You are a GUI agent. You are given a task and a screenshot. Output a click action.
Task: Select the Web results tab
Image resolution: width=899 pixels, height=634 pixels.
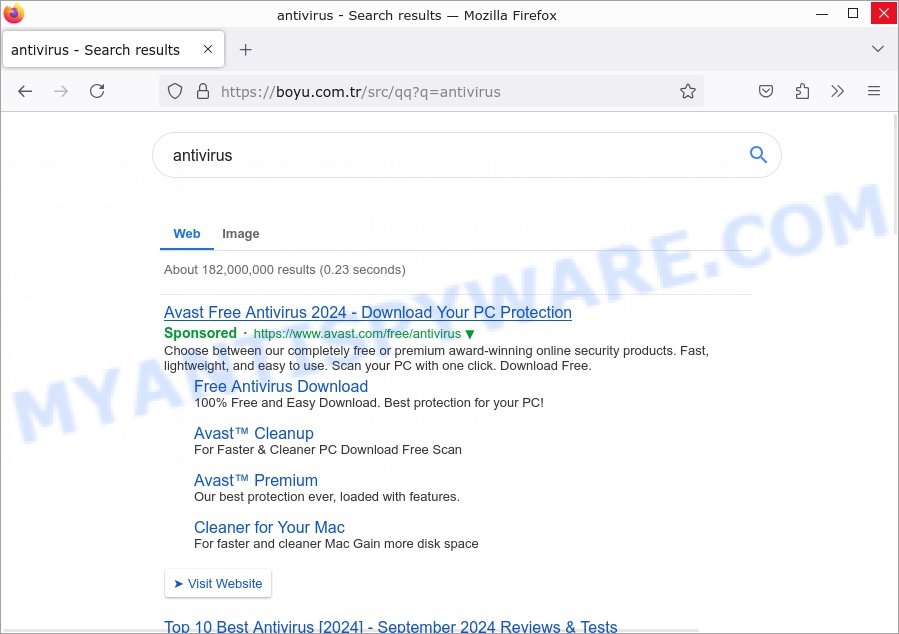tap(187, 234)
